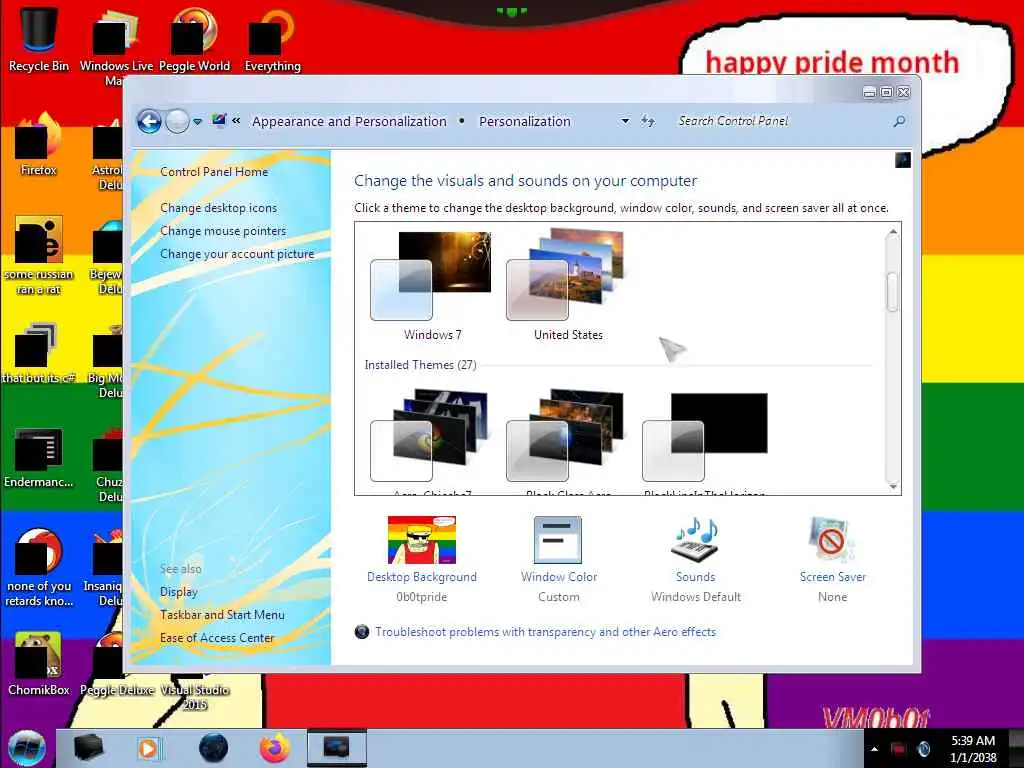Open Change mouse pointers
The width and height of the screenshot is (1024, 768).
pyautogui.click(x=223, y=231)
